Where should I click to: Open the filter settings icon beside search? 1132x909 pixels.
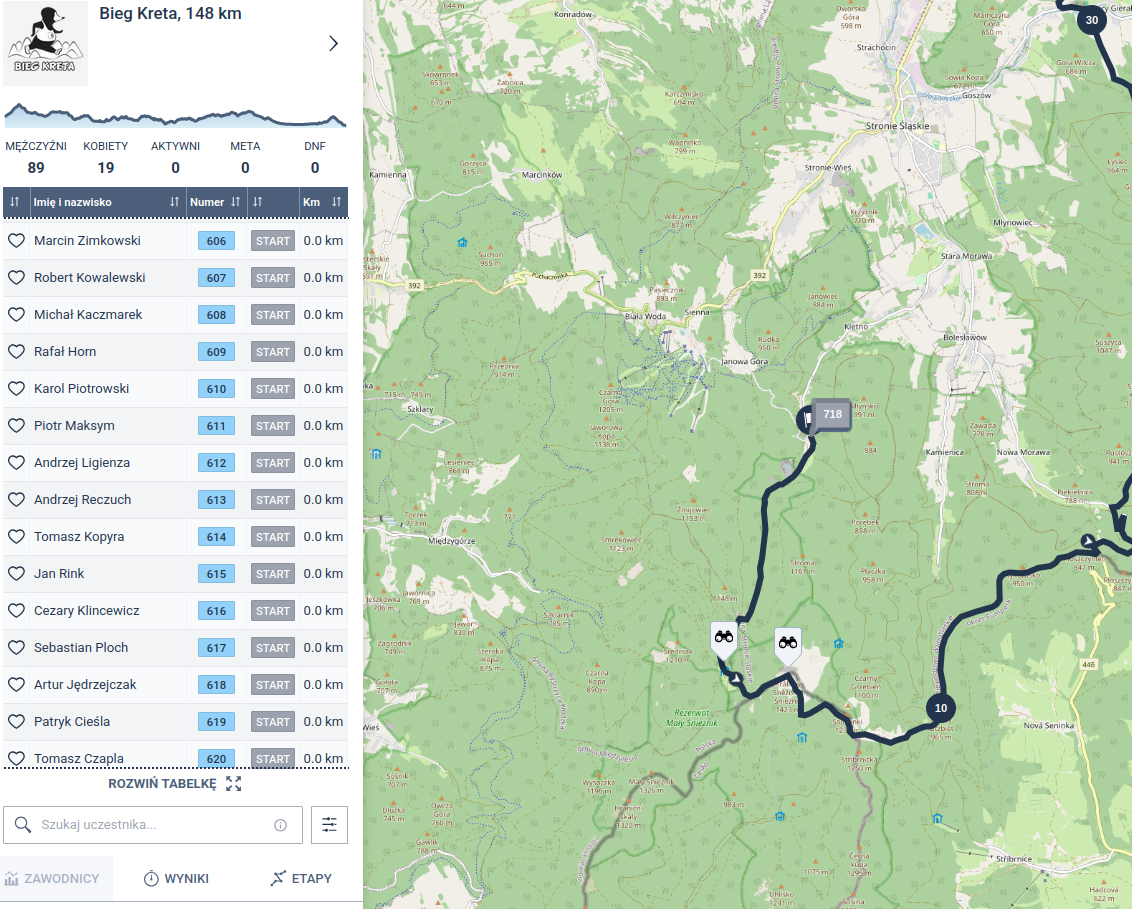(x=329, y=825)
